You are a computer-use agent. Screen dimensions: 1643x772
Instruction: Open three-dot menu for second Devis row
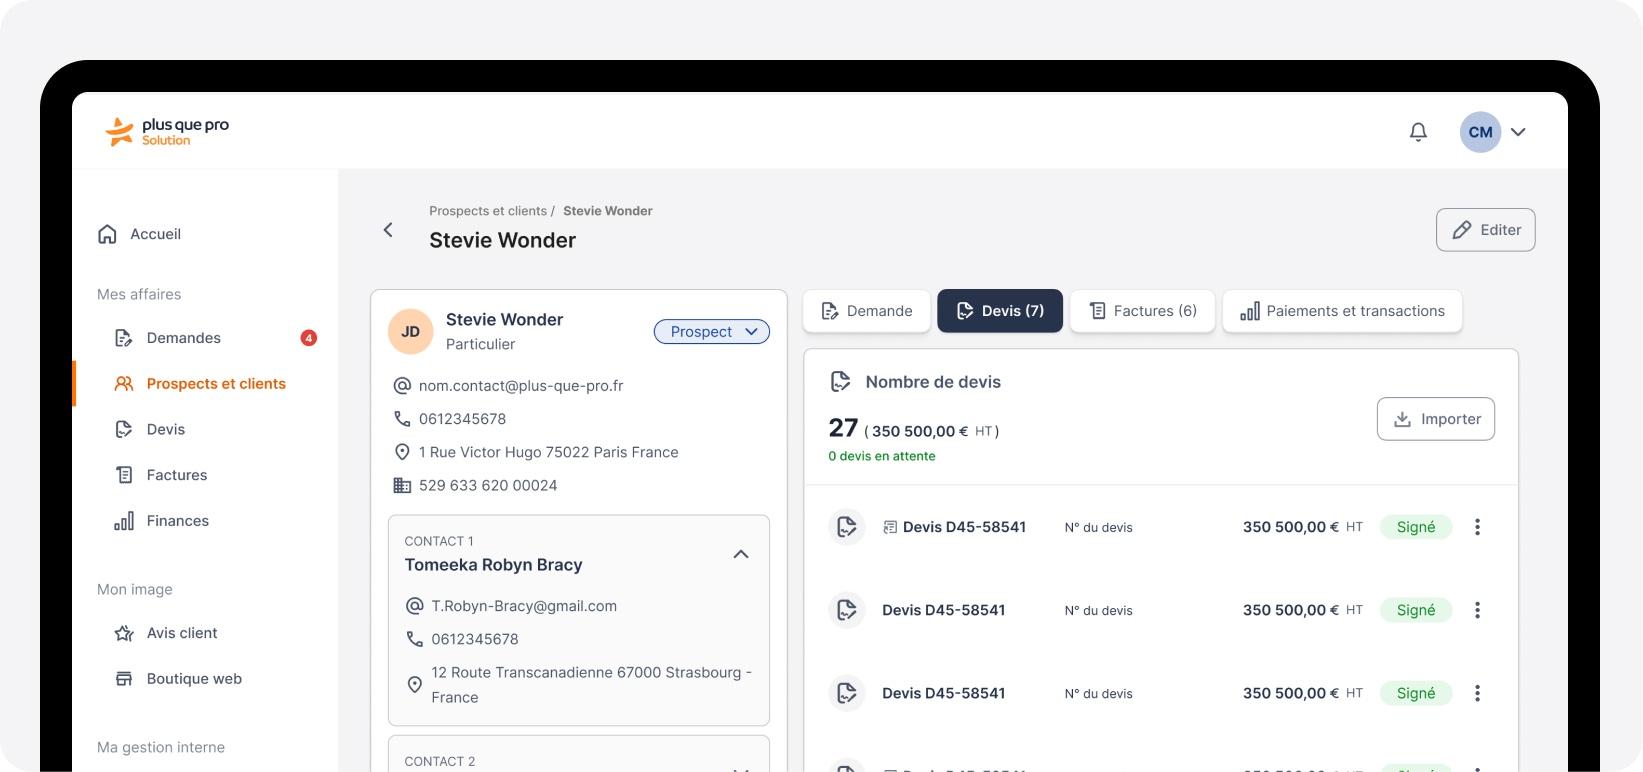1477,610
